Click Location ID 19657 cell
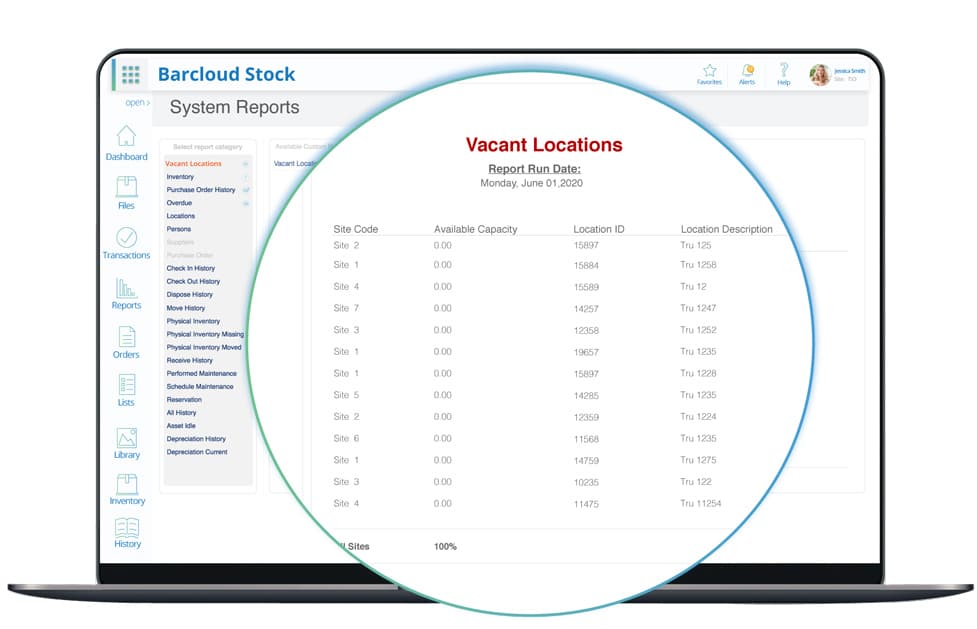 point(586,352)
